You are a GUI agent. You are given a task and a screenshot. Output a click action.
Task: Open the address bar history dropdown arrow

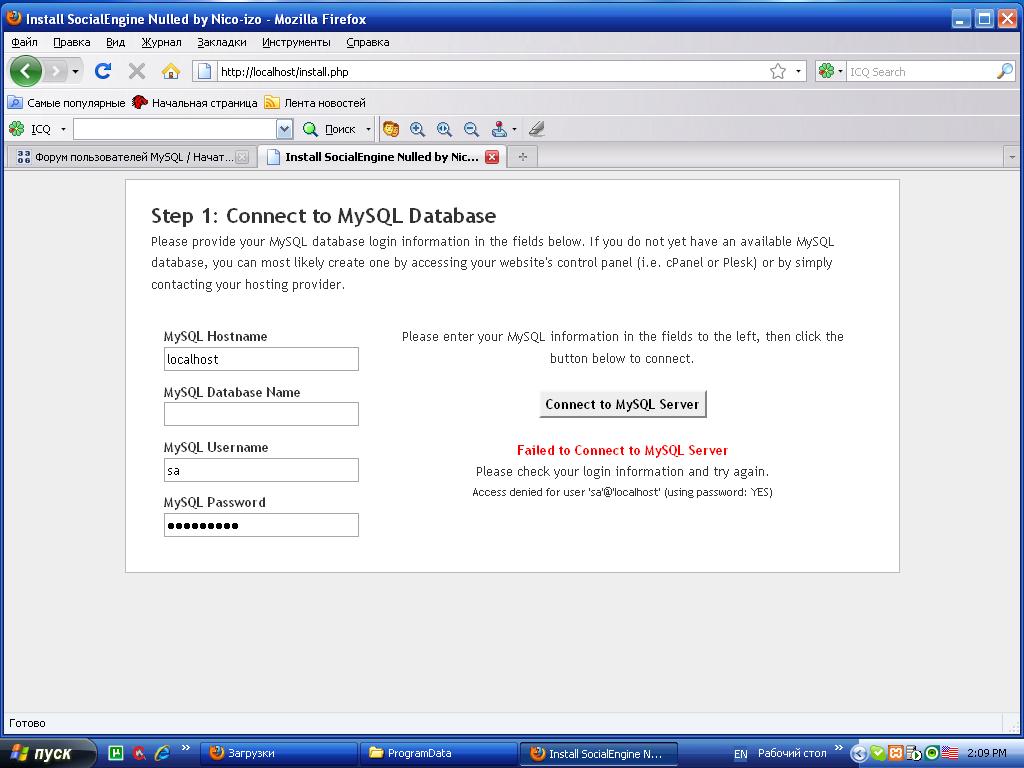(798, 71)
